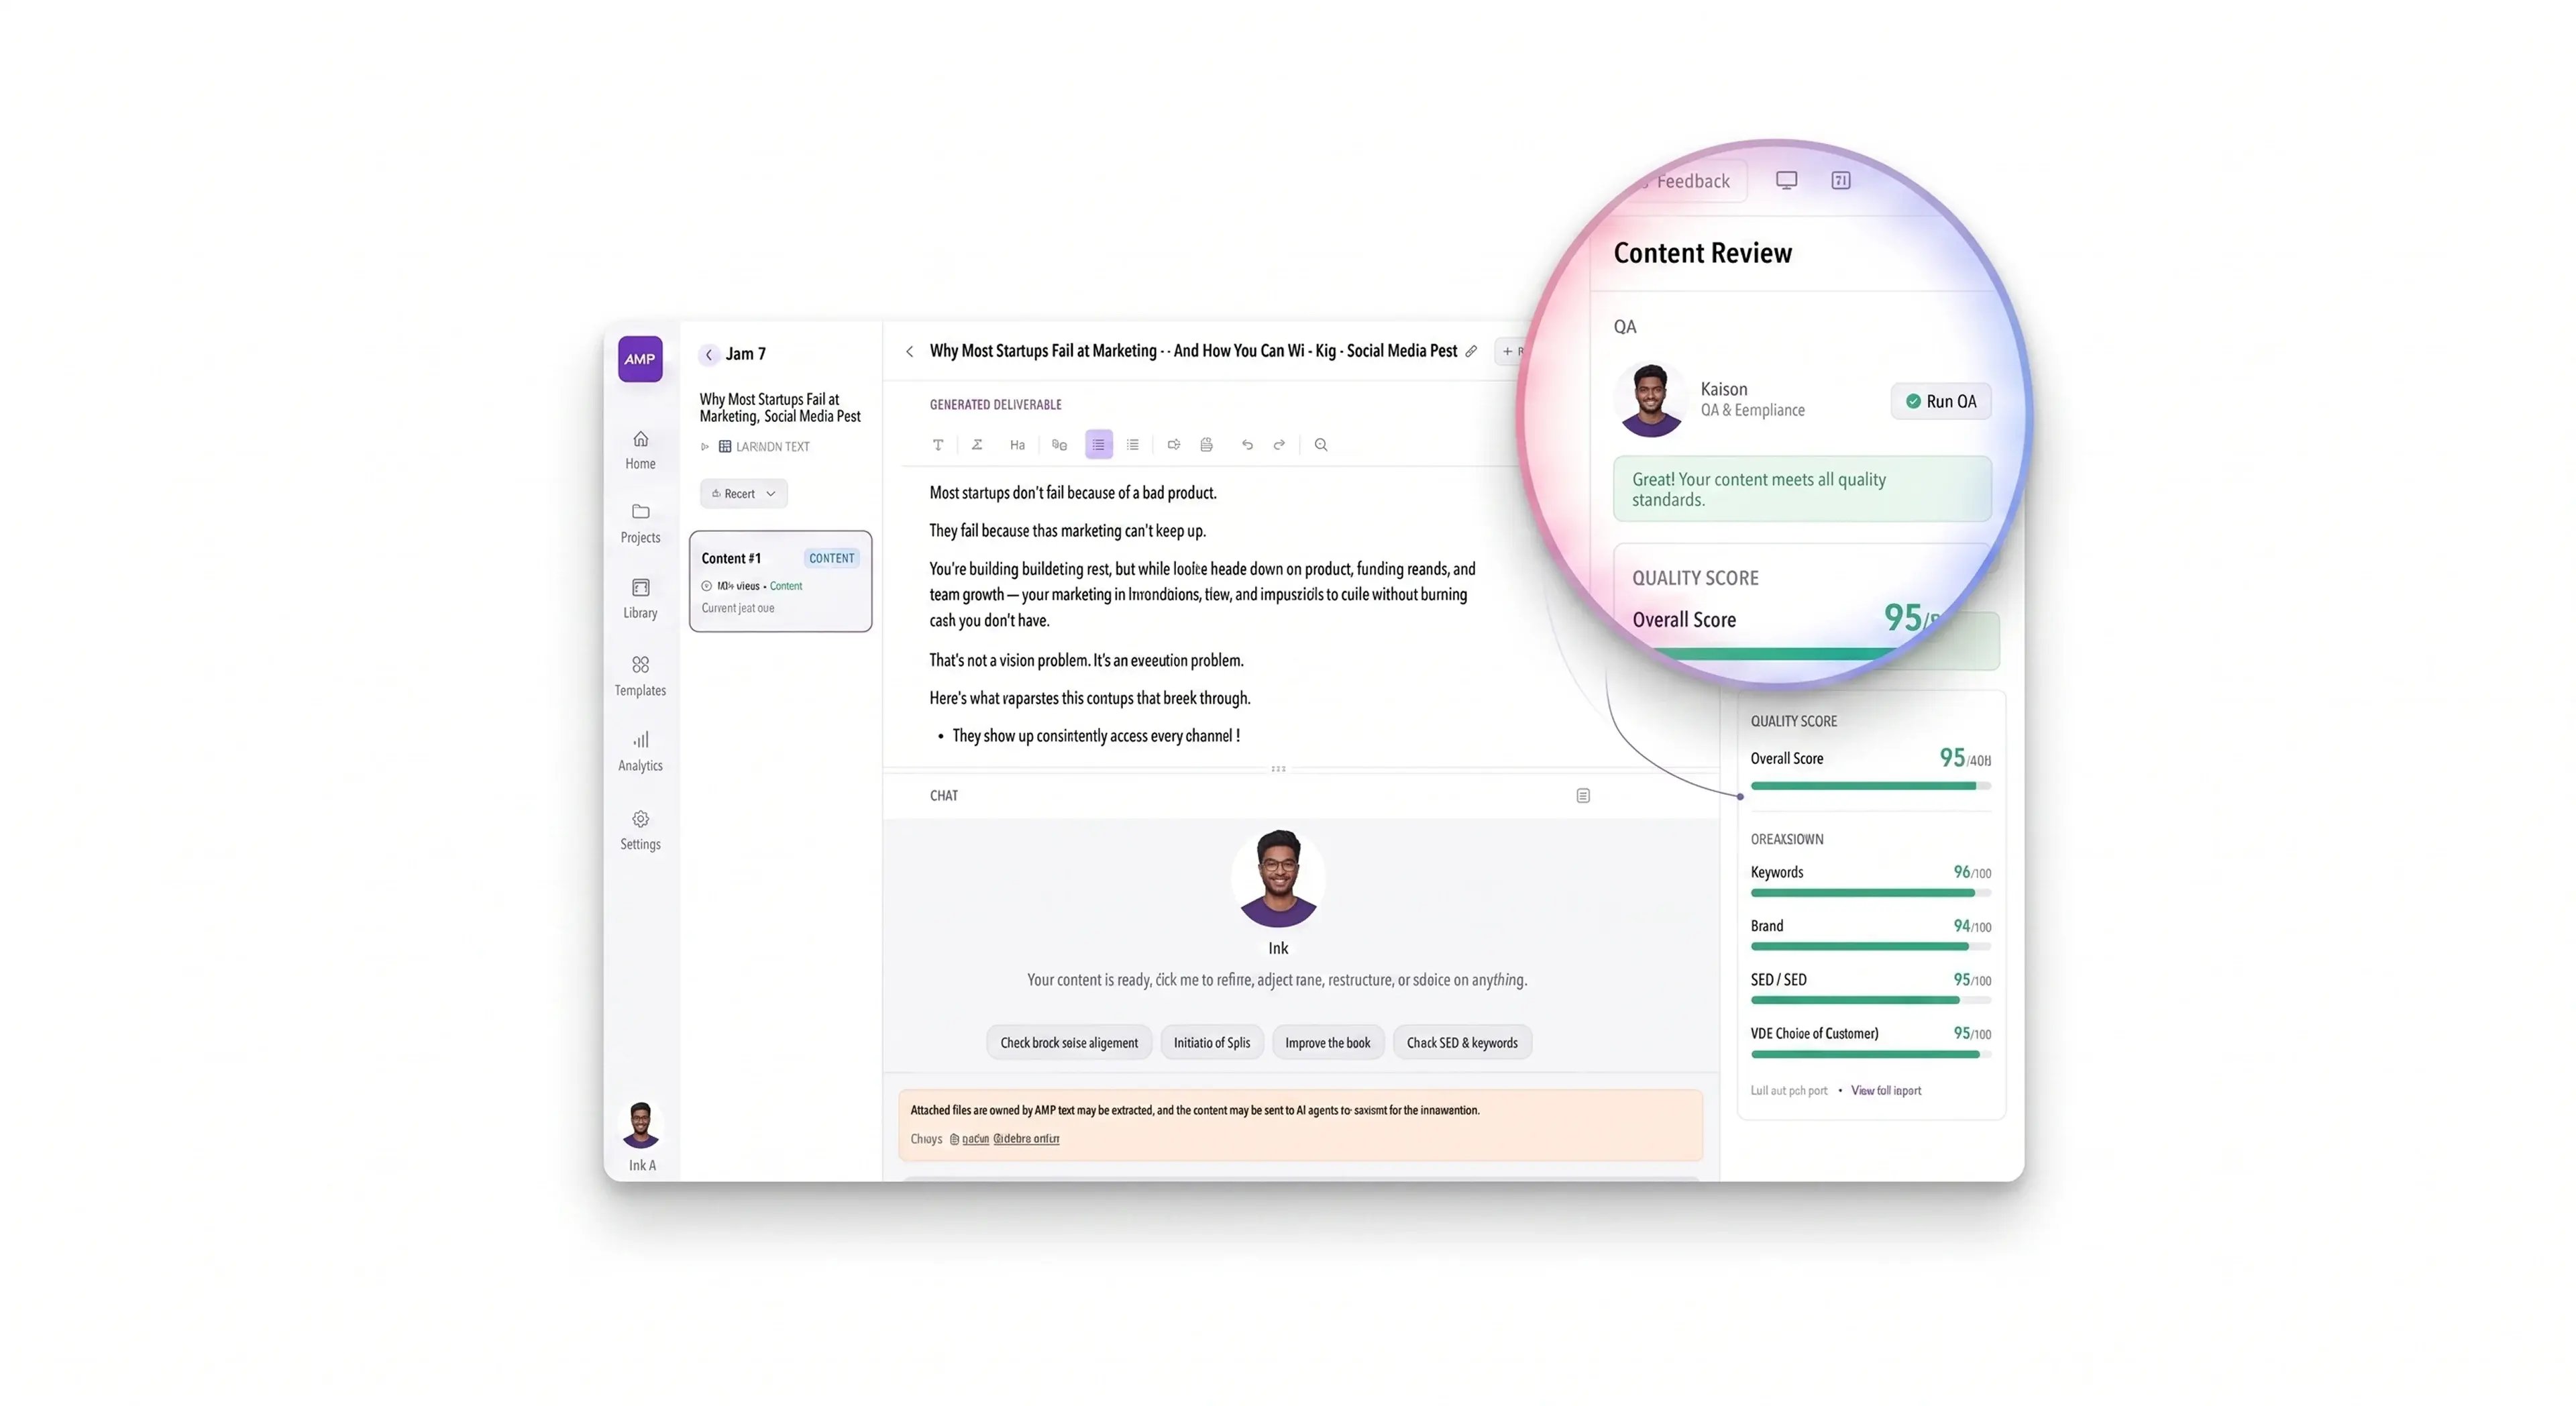
Task: Open Projects from the sidebar
Action: [x=640, y=523]
